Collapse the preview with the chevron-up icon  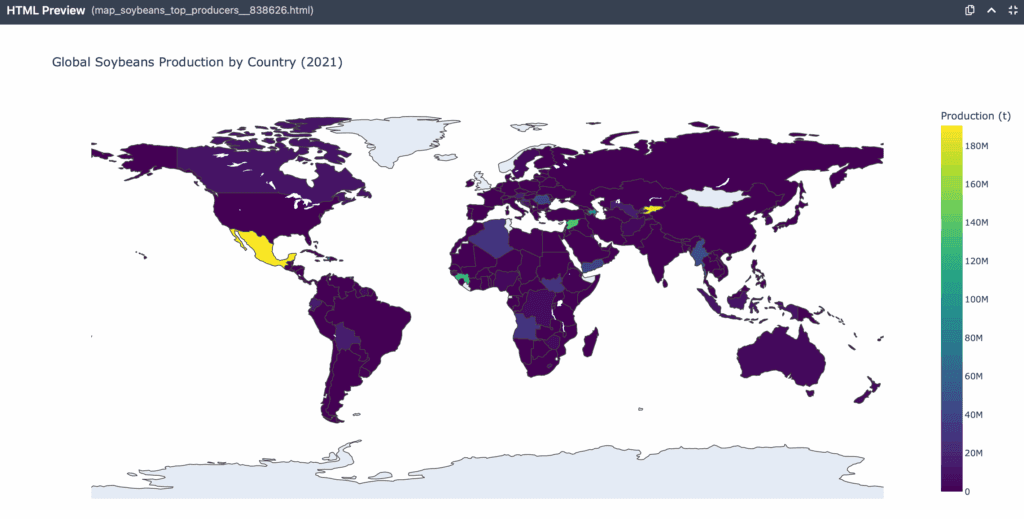991,10
